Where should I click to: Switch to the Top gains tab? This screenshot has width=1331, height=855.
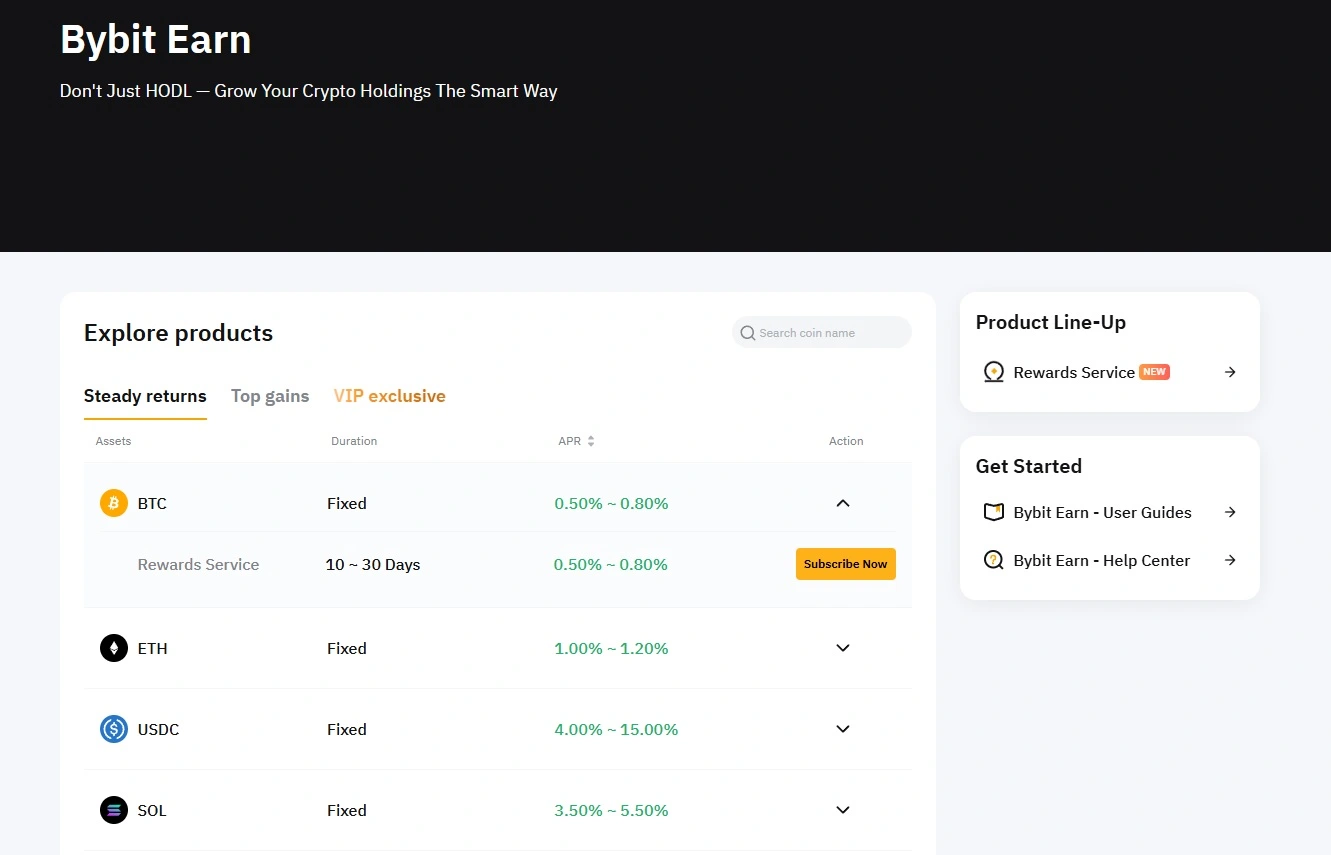click(270, 395)
